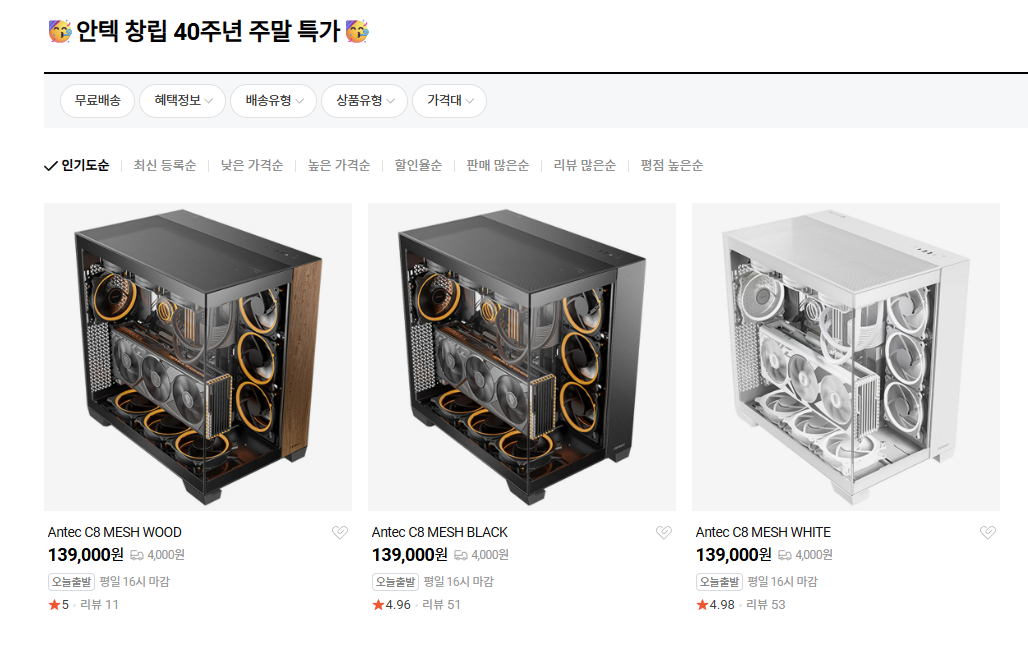The height and width of the screenshot is (663, 1028).
Task: Click the white Antec C8 case thumbnail
Action: coord(846,357)
